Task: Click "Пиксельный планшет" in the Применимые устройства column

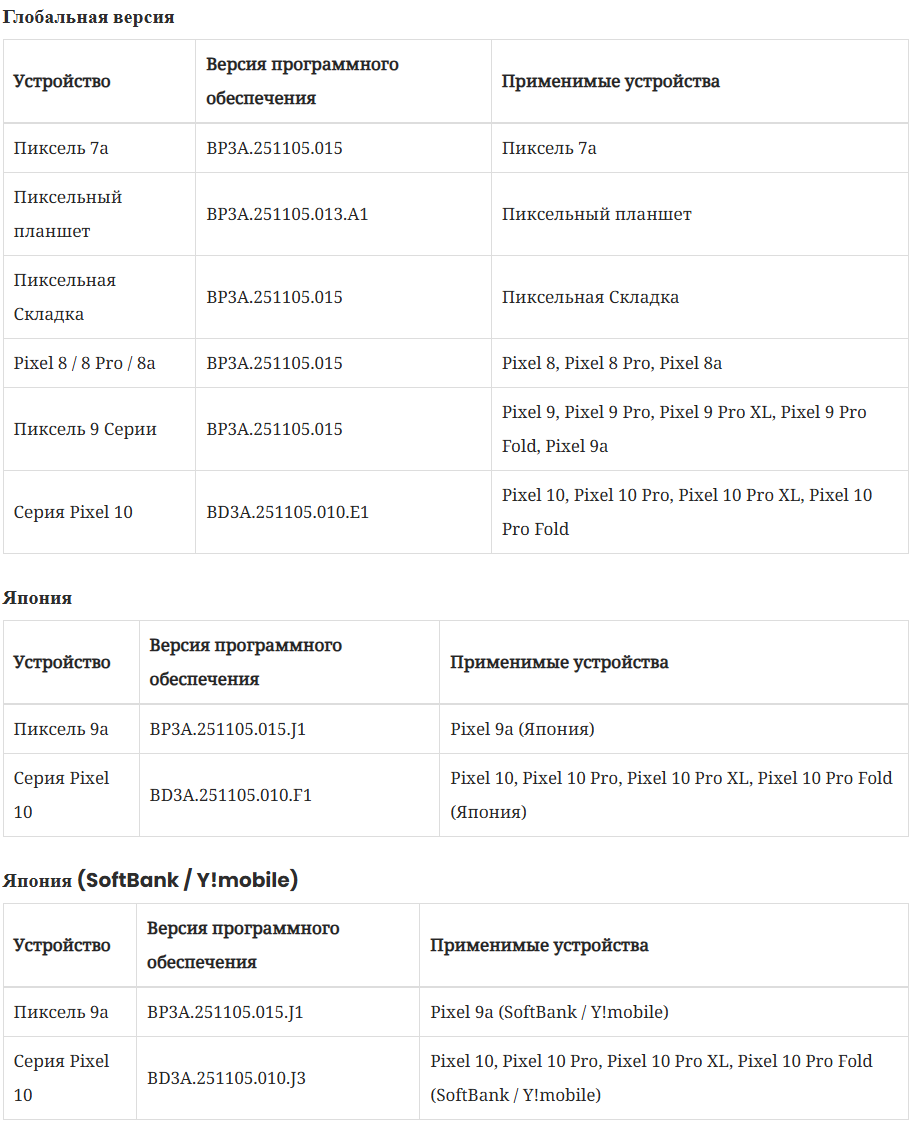Action: click(596, 214)
